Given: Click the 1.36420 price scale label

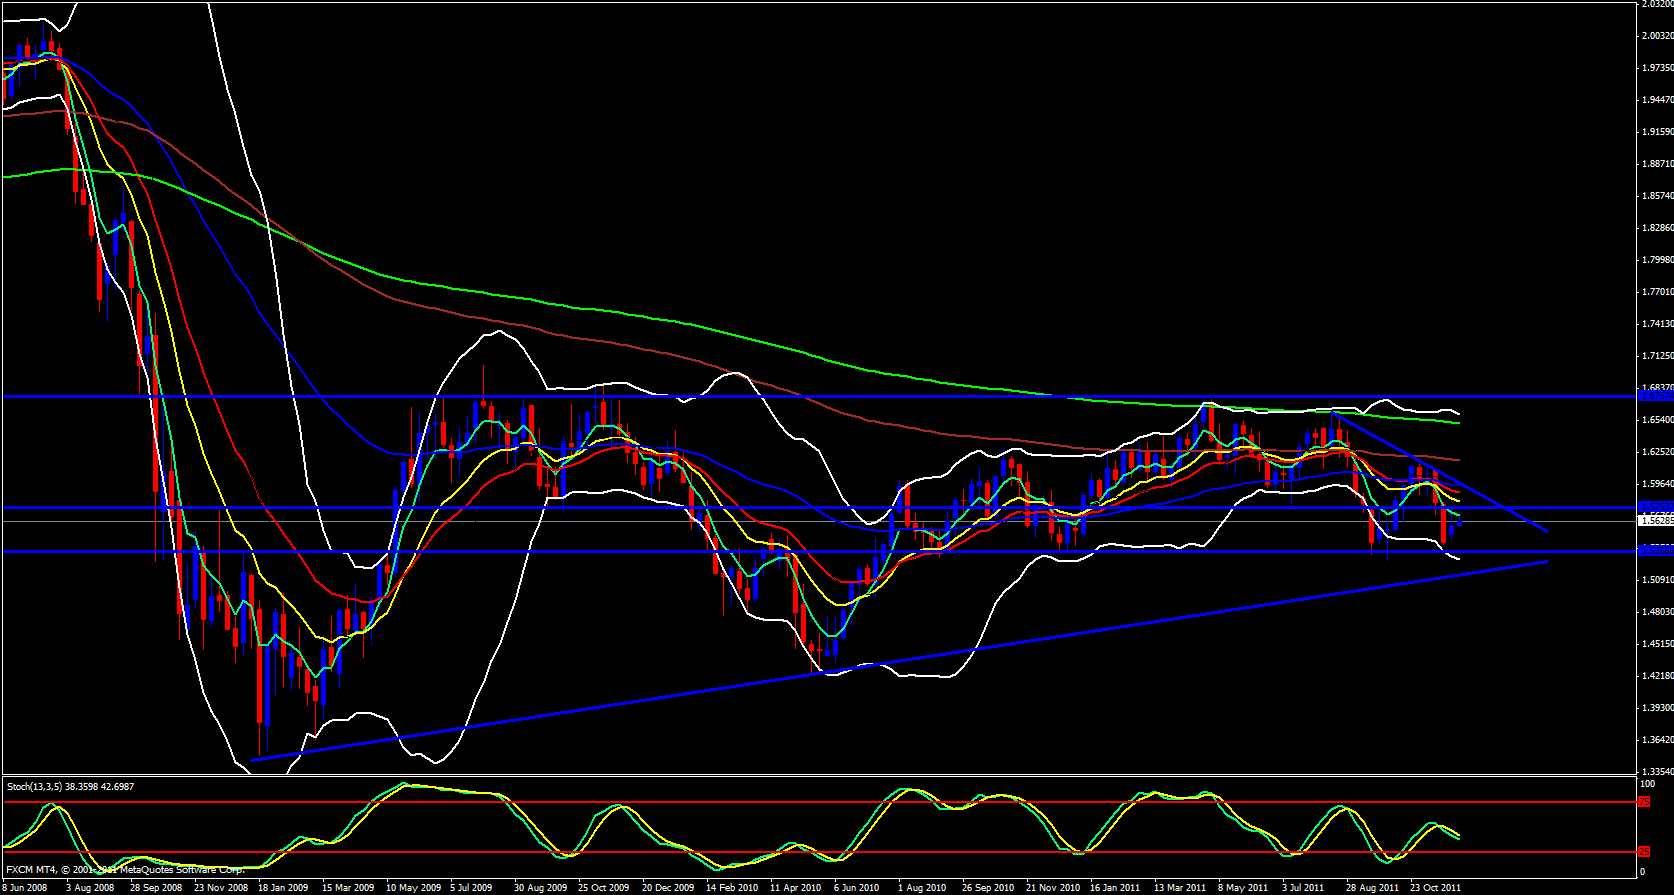Looking at the screenshot, I should point(1655,740).
